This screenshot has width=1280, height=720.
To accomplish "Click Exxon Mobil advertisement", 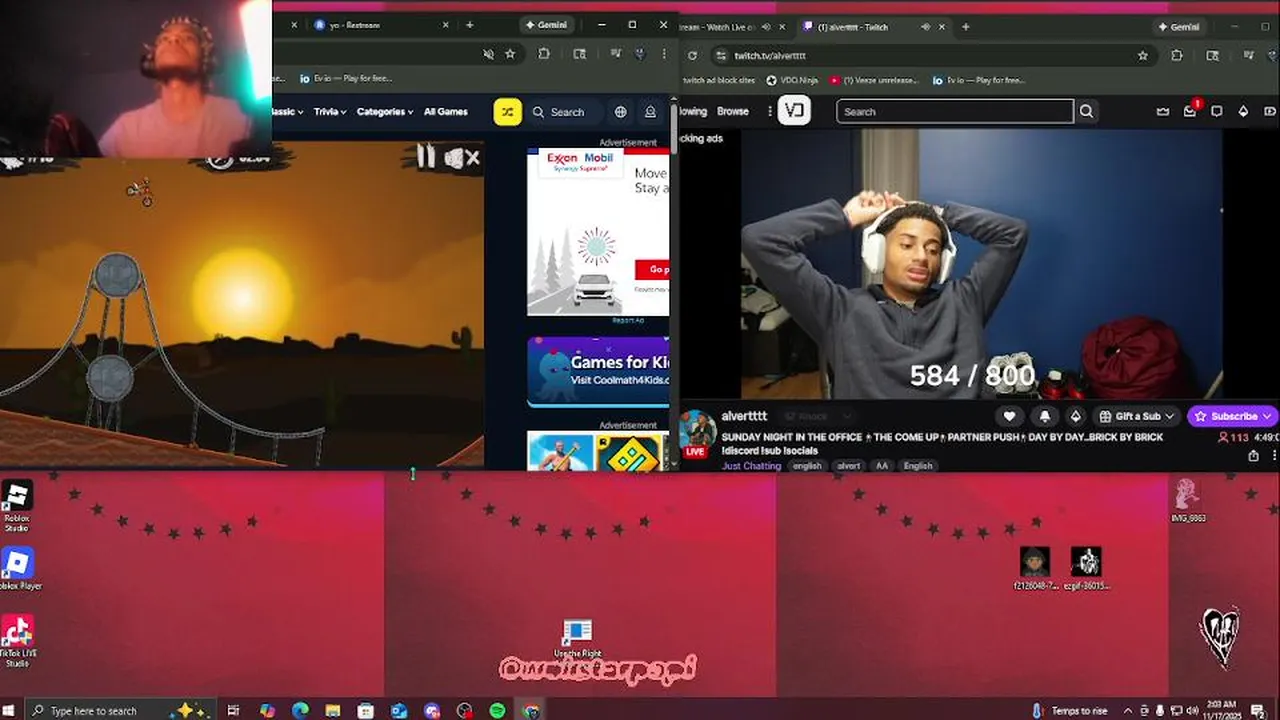I will click(x=598, y=232).
